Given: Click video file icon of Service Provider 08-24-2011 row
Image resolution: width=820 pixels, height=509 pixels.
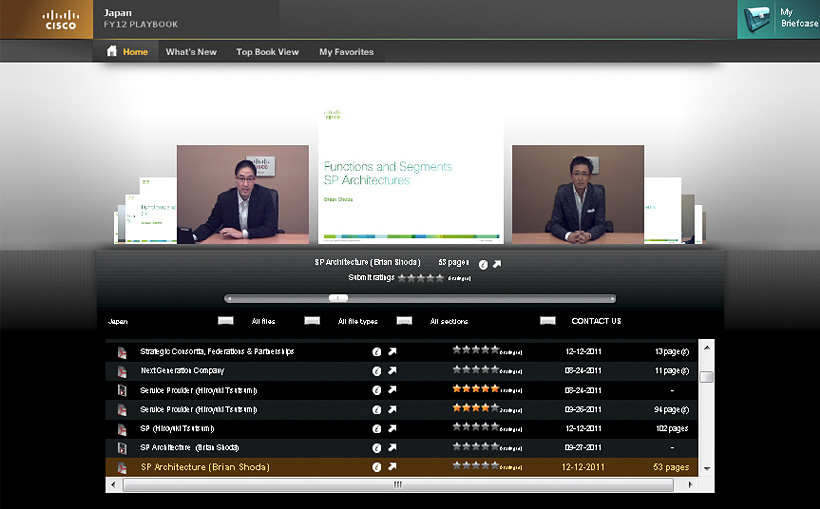Looking at the screenshot, I should [122, 390].
